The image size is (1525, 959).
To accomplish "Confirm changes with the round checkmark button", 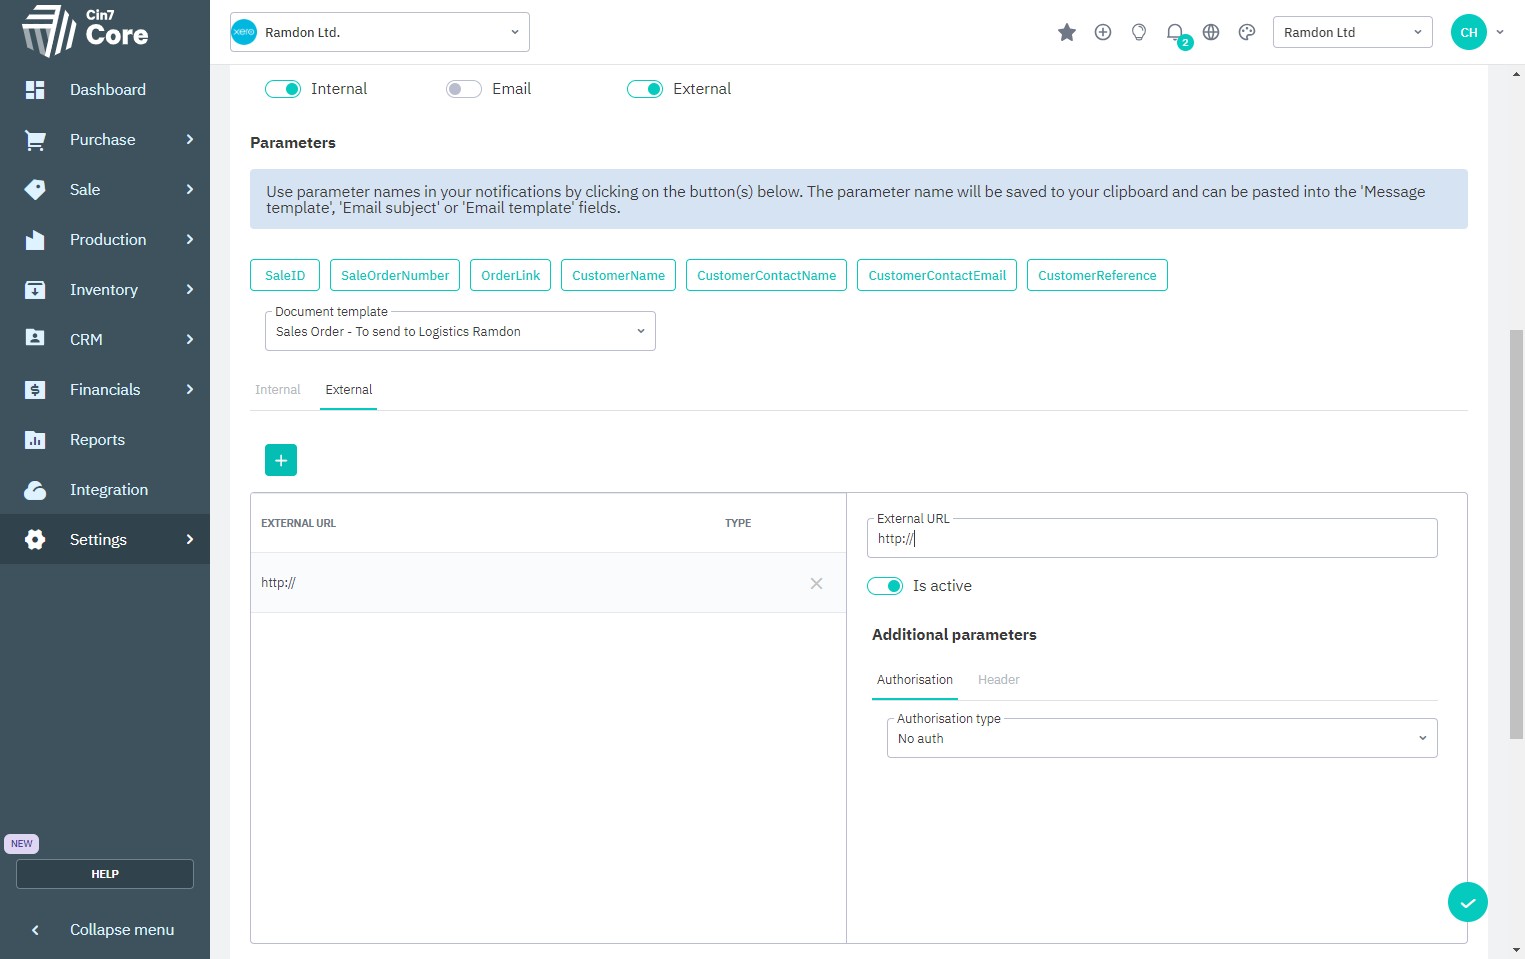I will tap(1467, 902).
